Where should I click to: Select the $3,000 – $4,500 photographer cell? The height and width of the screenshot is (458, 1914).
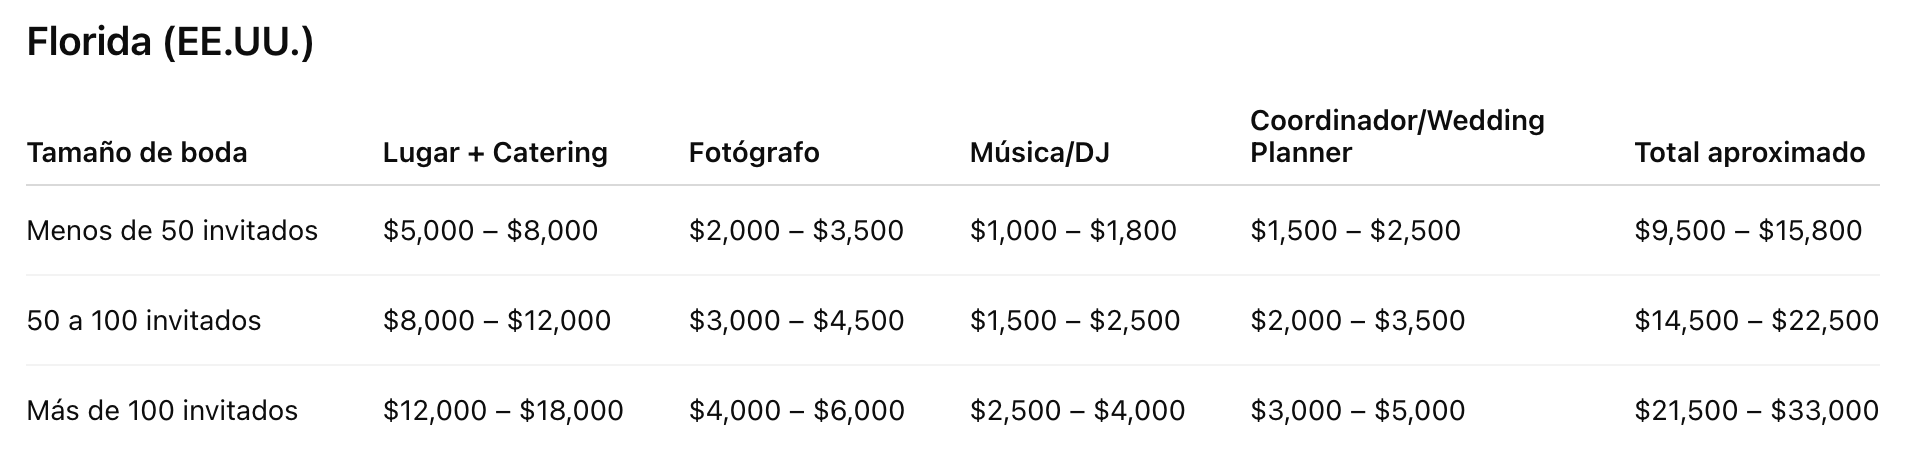(x=796, y=321)
